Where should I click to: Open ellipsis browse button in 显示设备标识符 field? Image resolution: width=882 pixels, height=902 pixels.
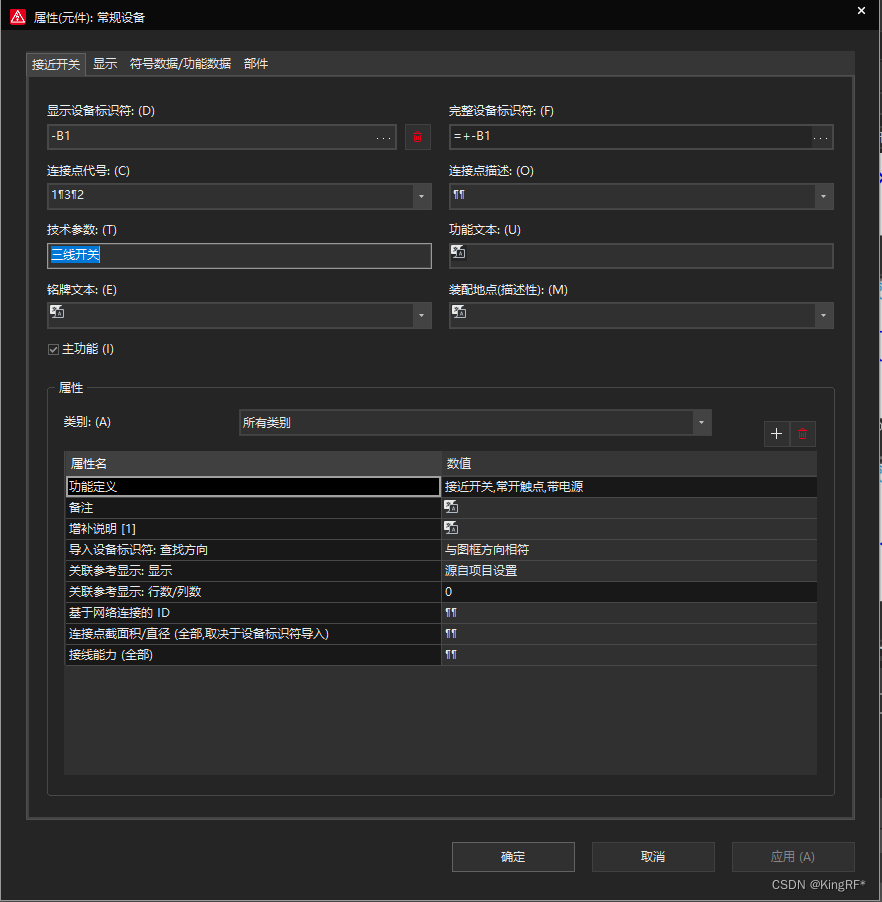(x=384, y=137)
